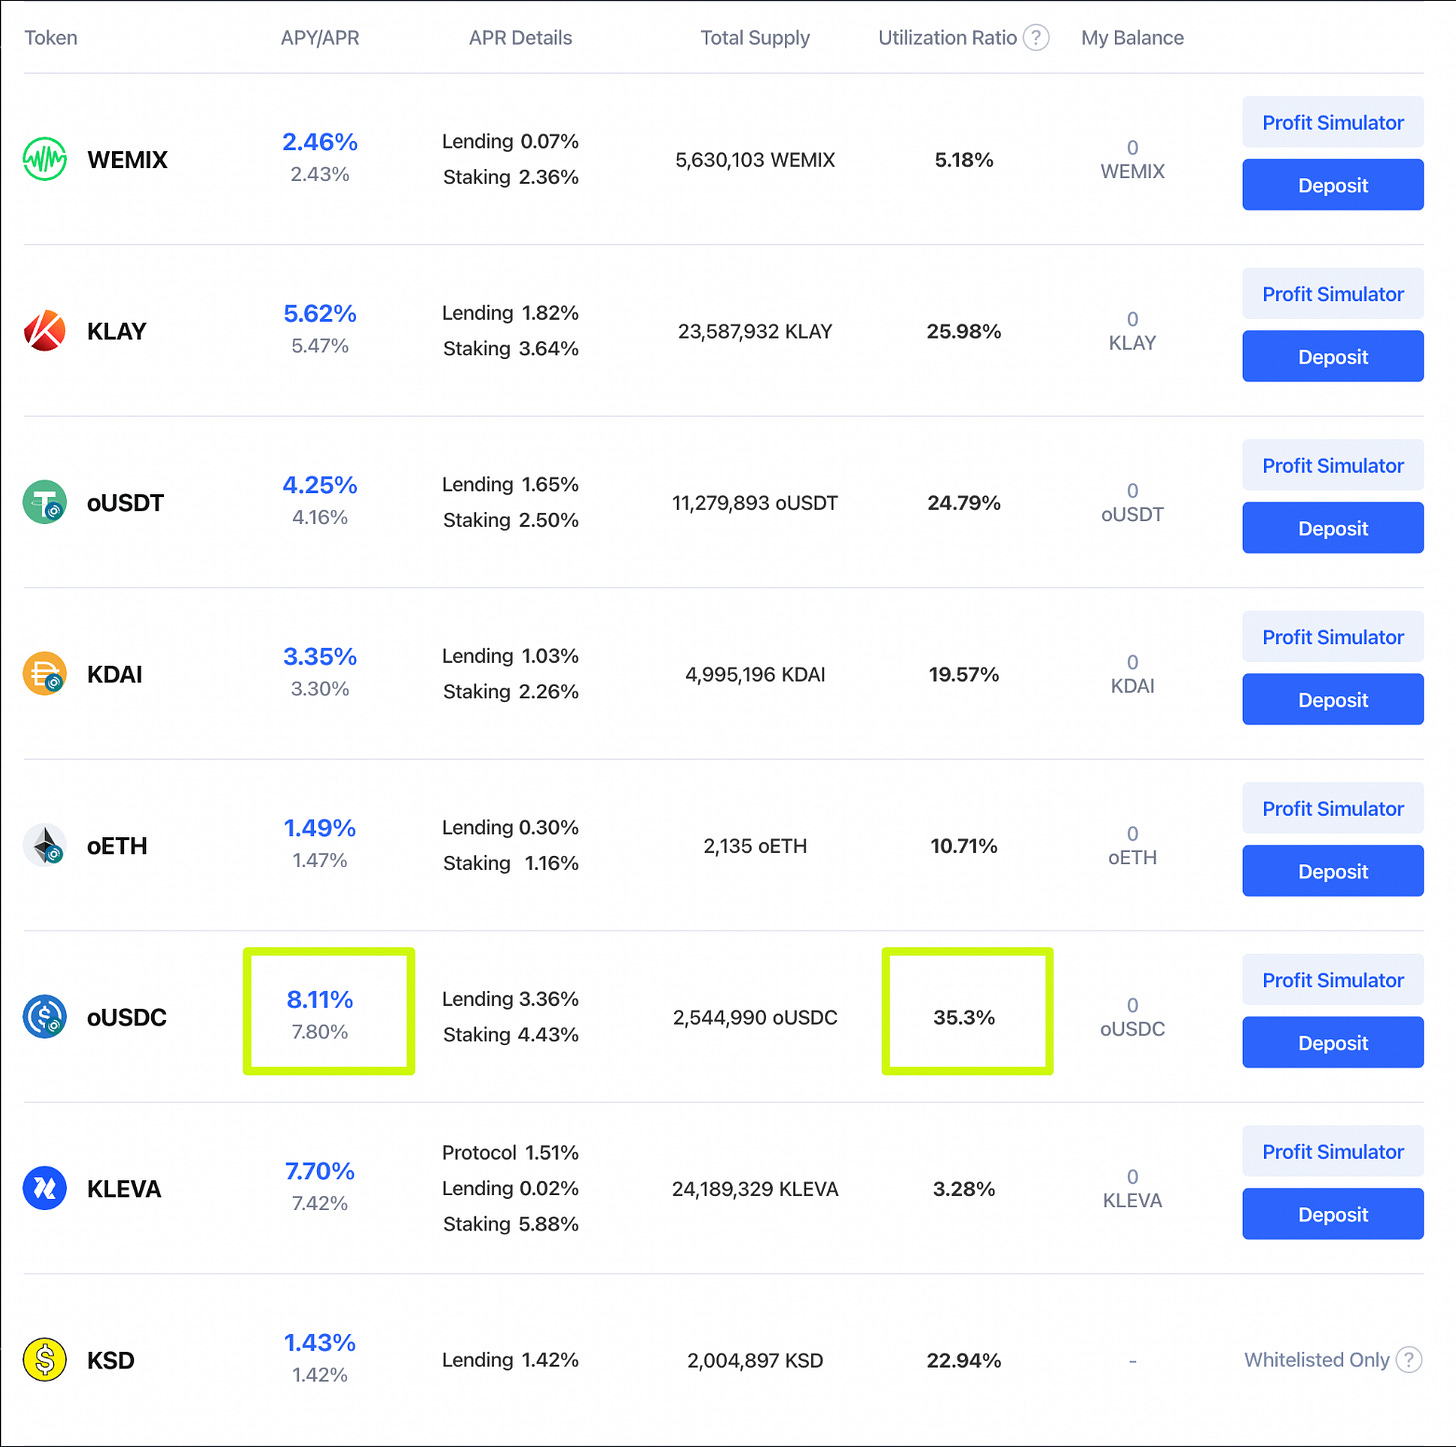Open Profit Simulator for oUSDC
The width and height of the screenshot is (1456, 1447).
[1333, 980]
